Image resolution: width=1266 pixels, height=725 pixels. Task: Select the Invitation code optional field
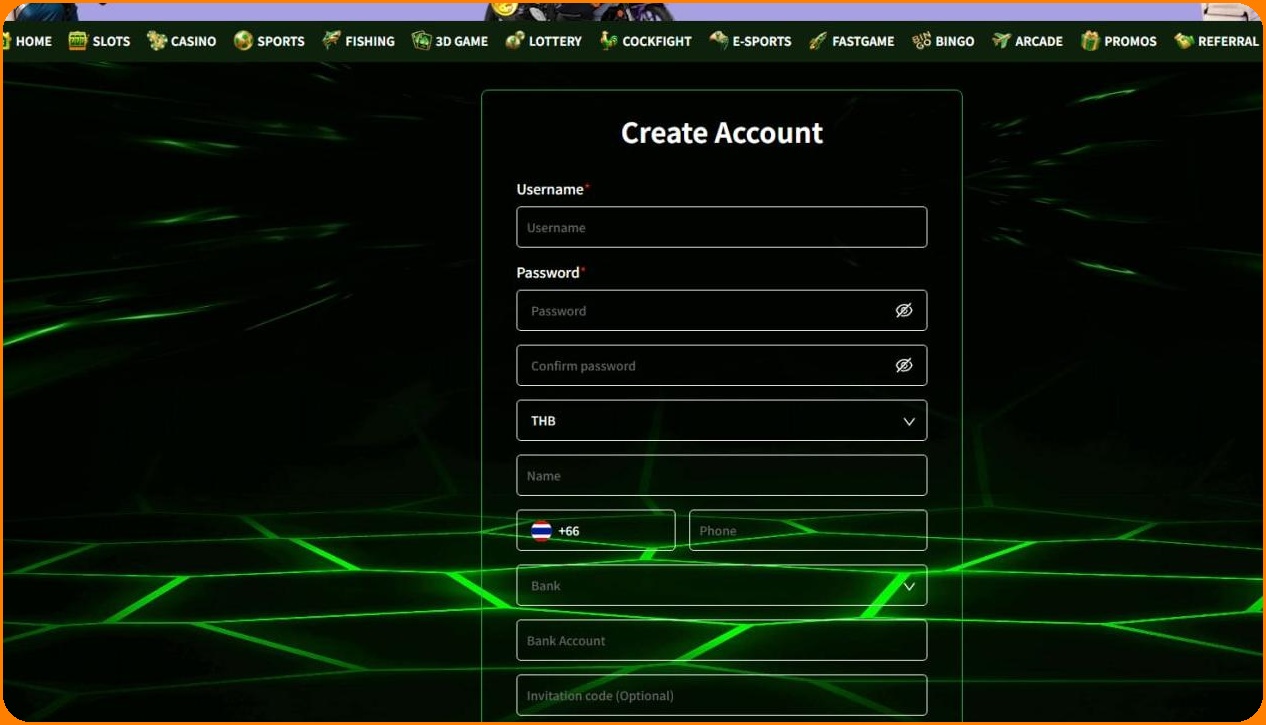[721, 696]
